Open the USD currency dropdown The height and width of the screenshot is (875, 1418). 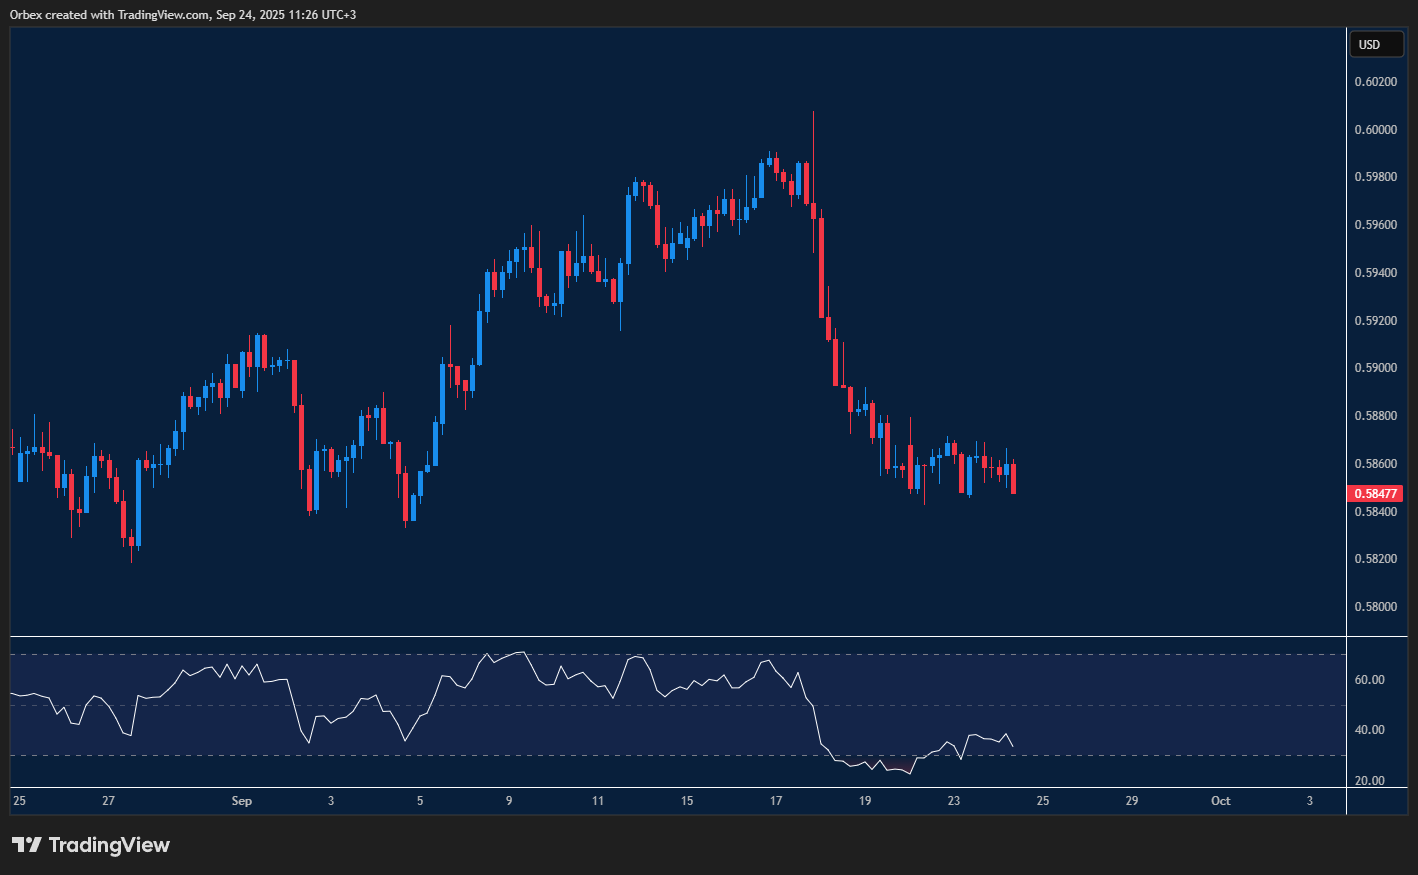(x=1375, y=44)
